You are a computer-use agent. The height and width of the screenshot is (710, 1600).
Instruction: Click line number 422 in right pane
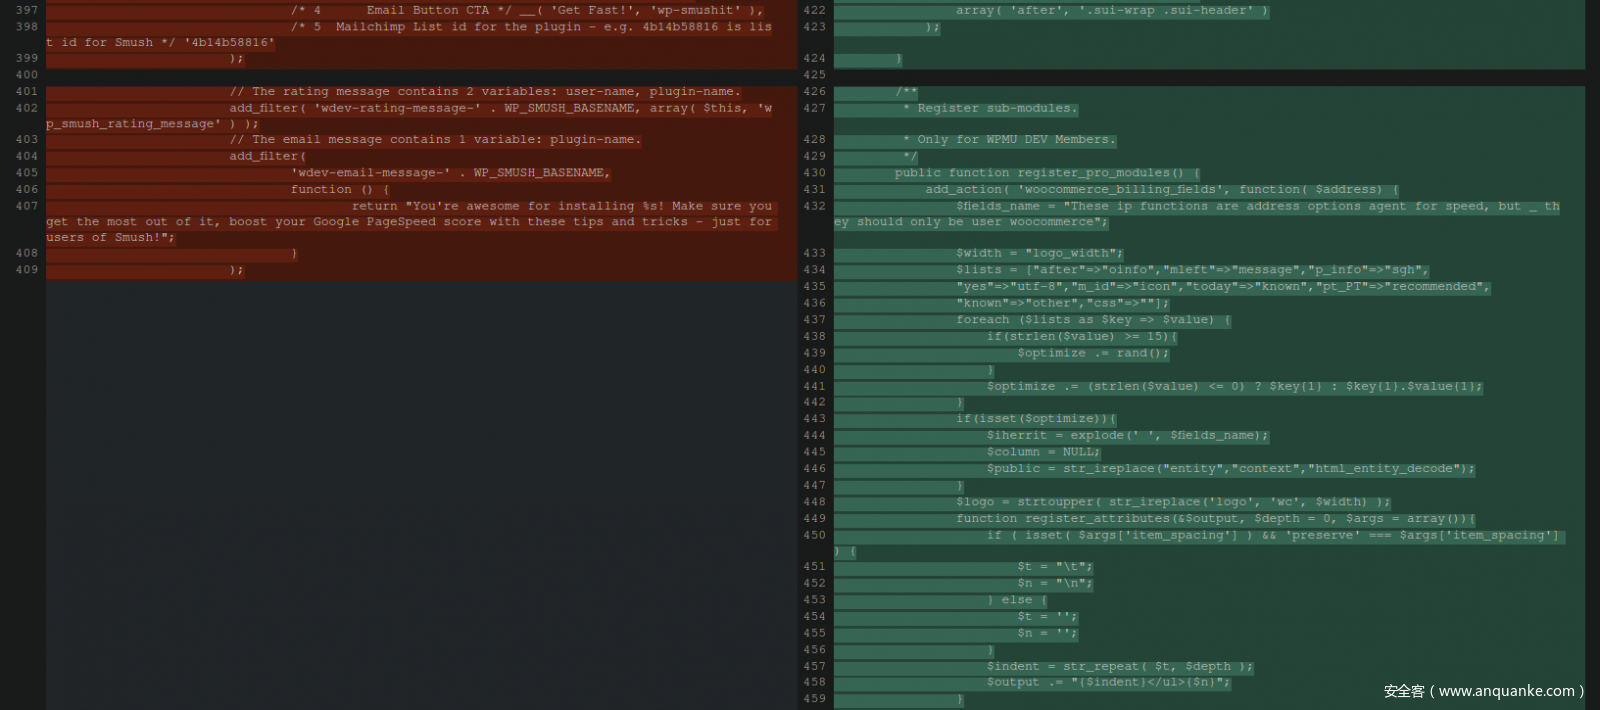click(814, 10)
